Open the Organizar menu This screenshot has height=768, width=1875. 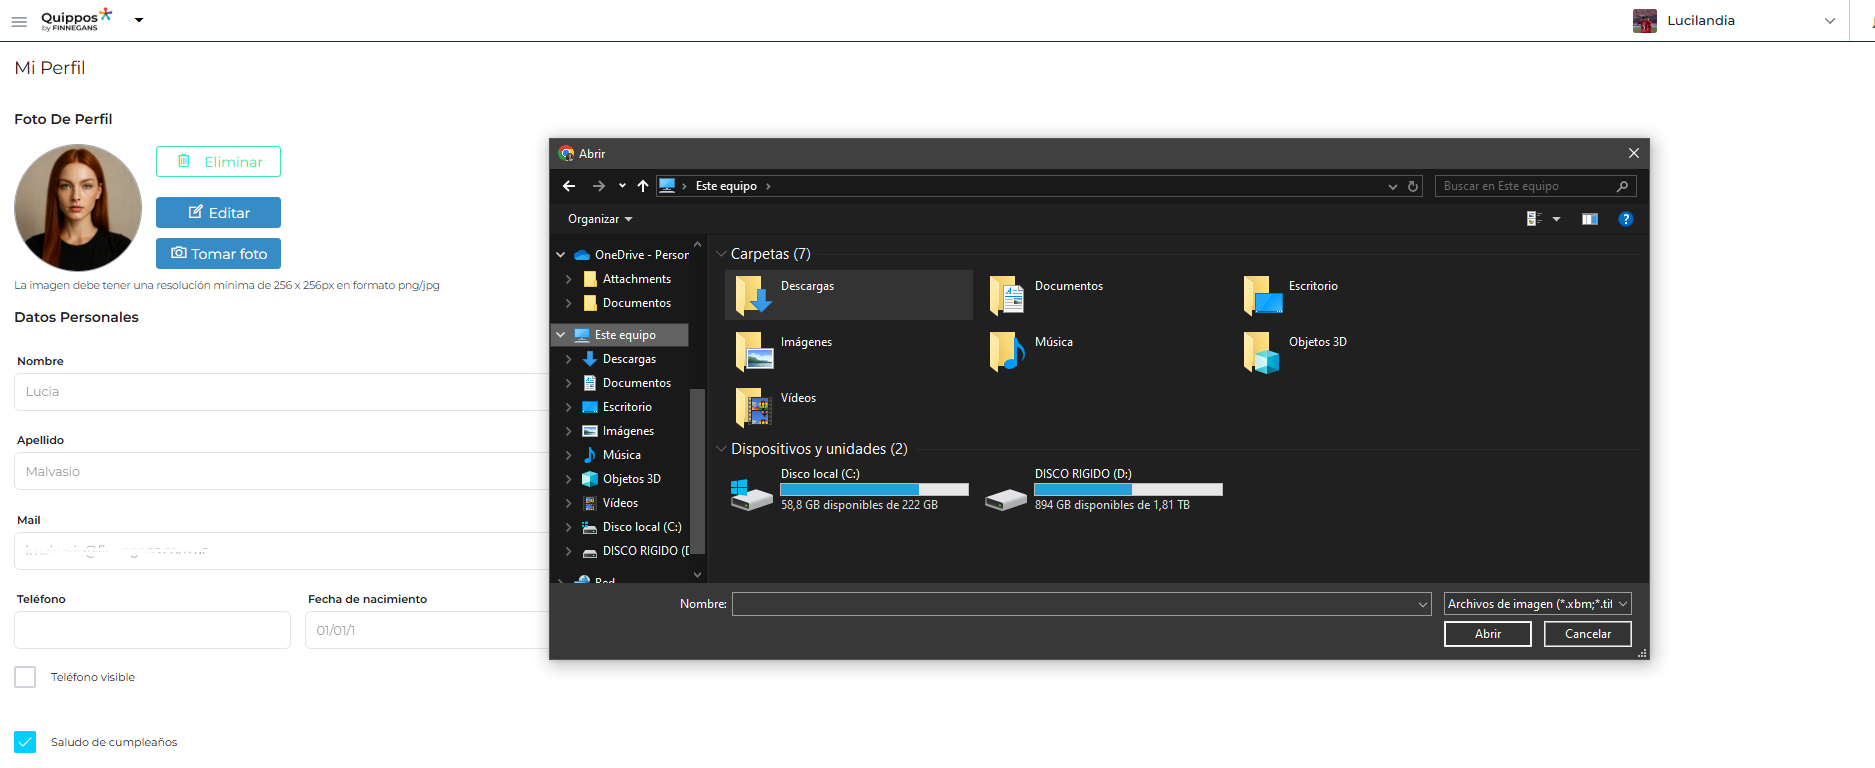(599, 219)
